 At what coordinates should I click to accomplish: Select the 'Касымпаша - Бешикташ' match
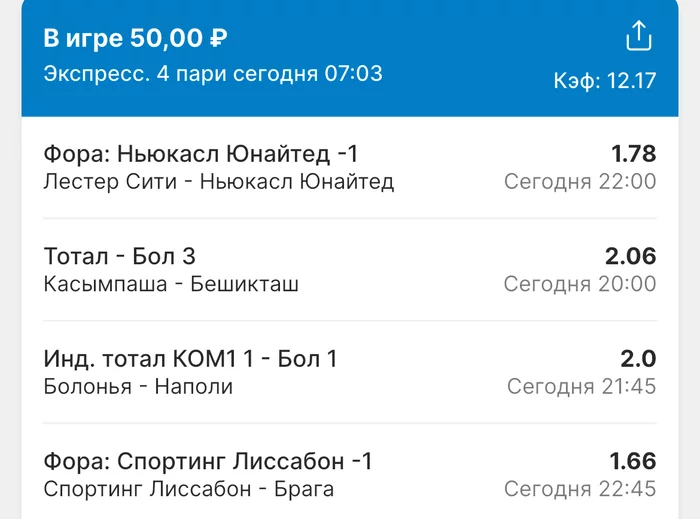point(171,284)
